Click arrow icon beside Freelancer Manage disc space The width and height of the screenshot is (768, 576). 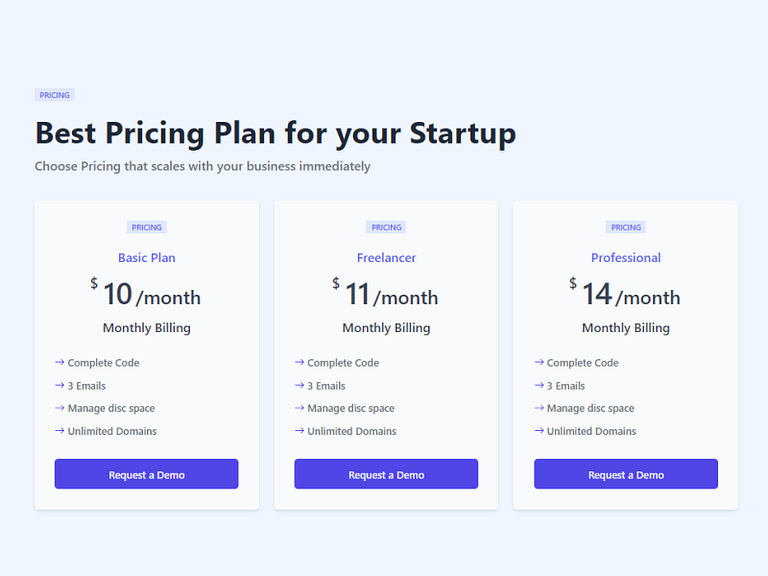[300, 408]
